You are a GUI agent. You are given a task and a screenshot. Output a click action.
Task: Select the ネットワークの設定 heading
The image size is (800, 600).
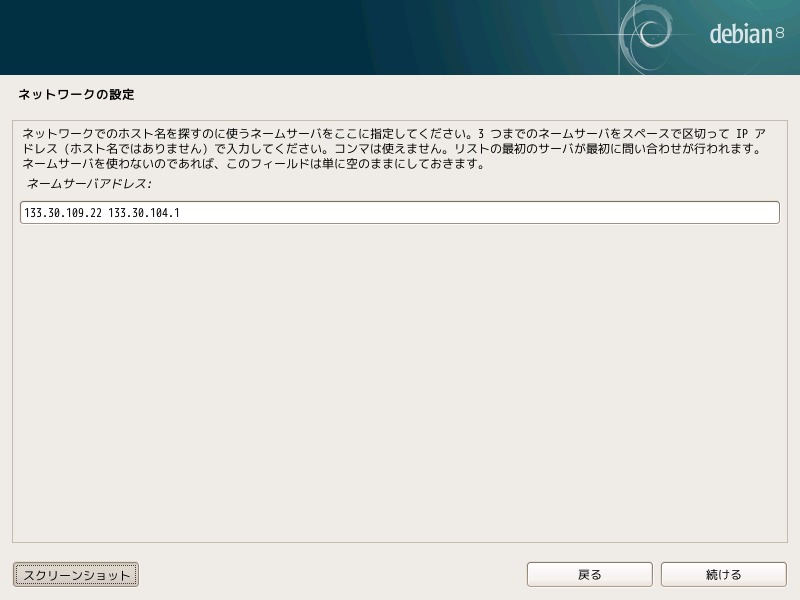[76, 94]
